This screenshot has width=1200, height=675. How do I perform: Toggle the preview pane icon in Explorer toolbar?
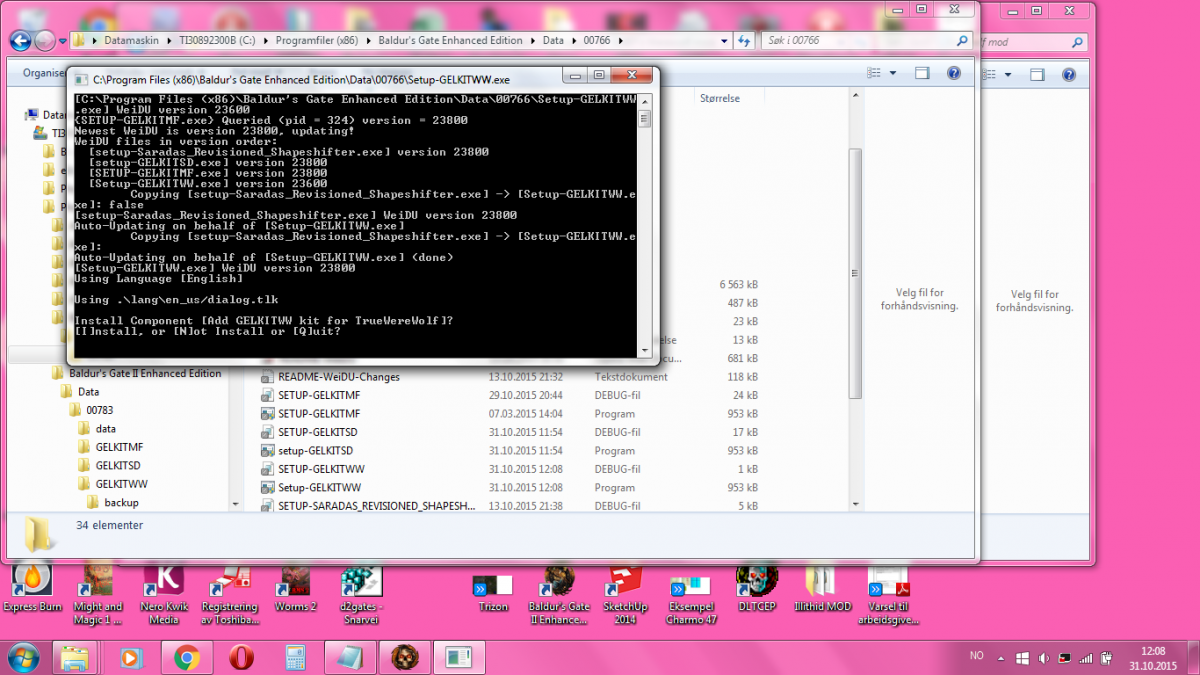pyautogui.click(x=923, y=74)
